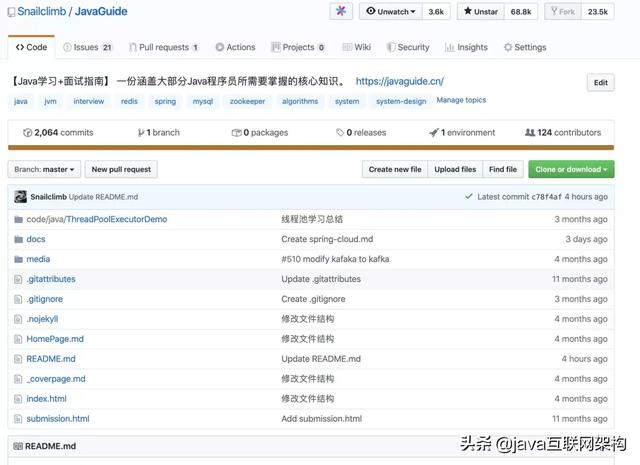The height and width of the screenshot is (465, 640).
Task: Click the mysql topic tag
Action: [203, 101]
